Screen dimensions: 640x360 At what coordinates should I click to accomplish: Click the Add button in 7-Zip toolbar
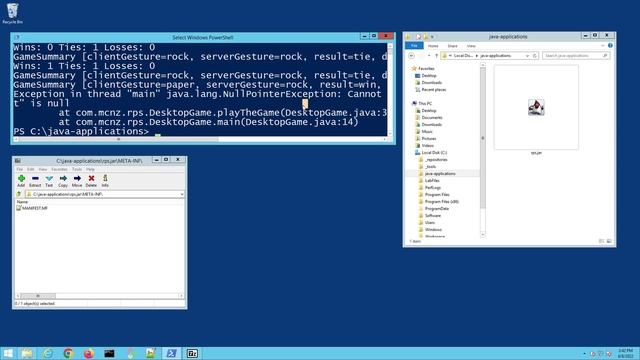tap(21, 180)
